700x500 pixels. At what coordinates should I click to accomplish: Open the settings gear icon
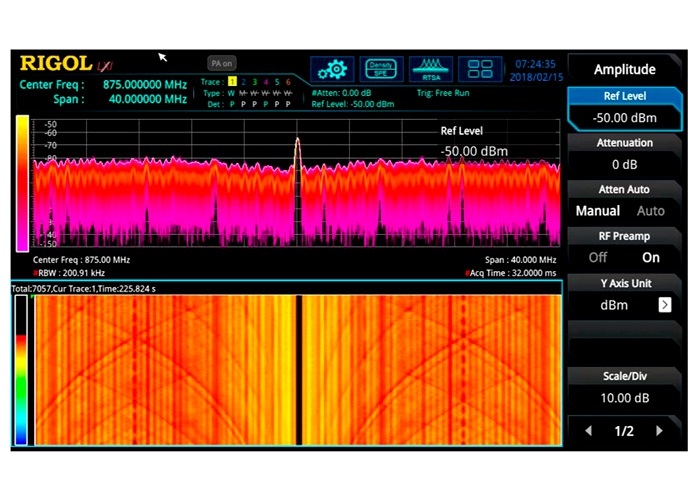click(x=332, y=69)
